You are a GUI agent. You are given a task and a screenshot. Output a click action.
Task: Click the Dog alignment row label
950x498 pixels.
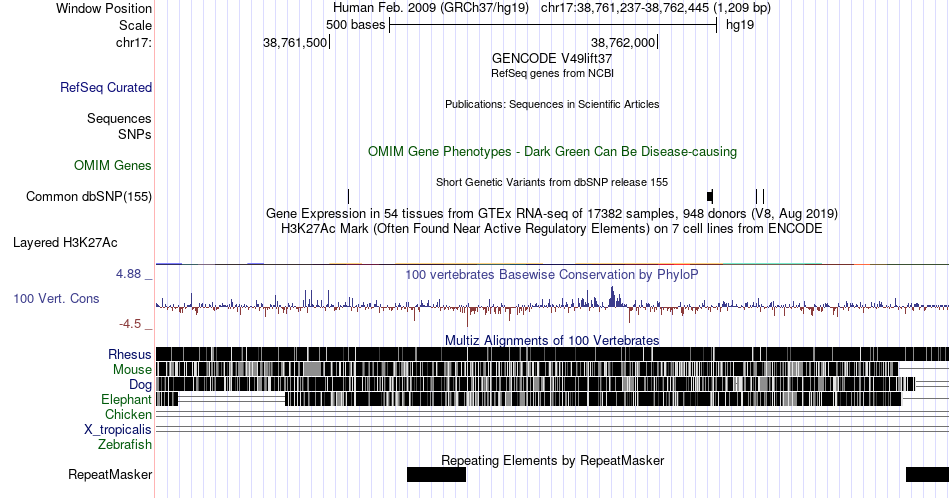click(140, 384)
